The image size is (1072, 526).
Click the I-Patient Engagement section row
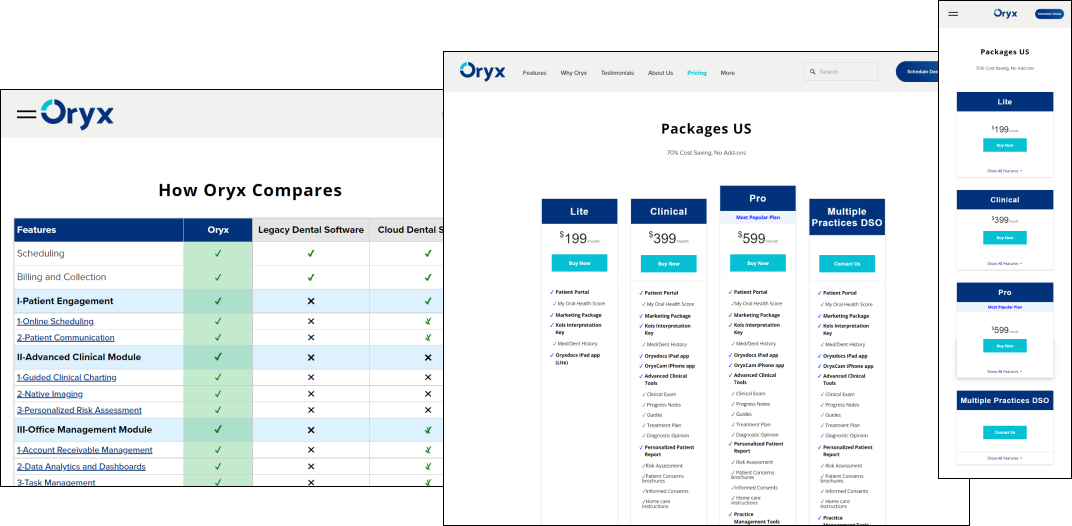point(226,301)
